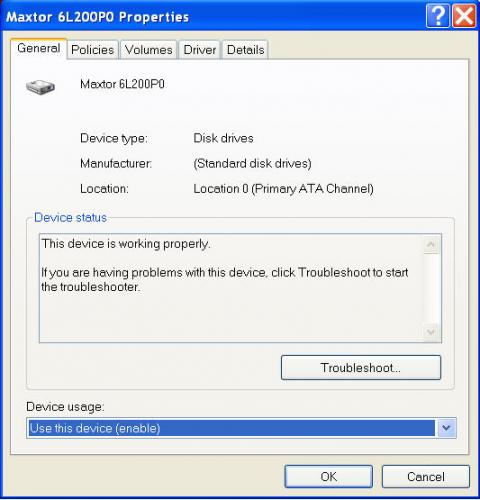
Task: Switch to the General tab
Action: tap(39, 48)
